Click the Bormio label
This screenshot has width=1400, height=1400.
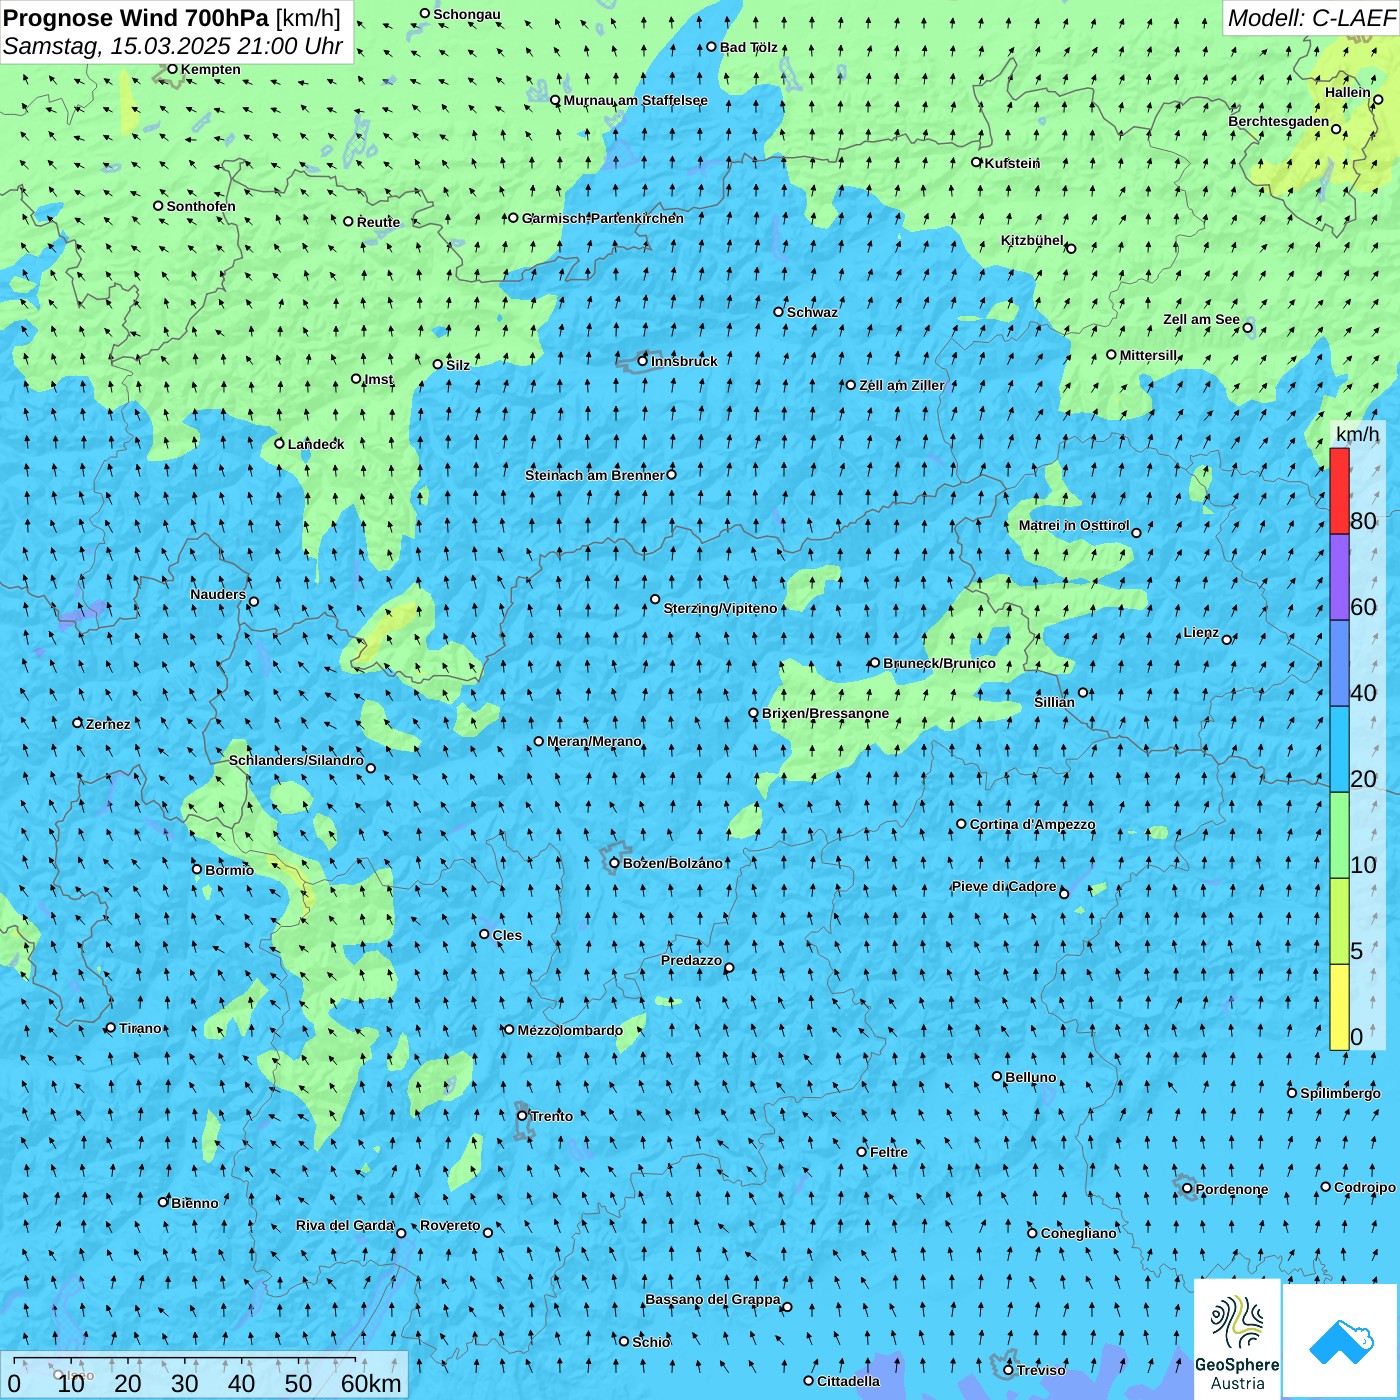point(229,870)
